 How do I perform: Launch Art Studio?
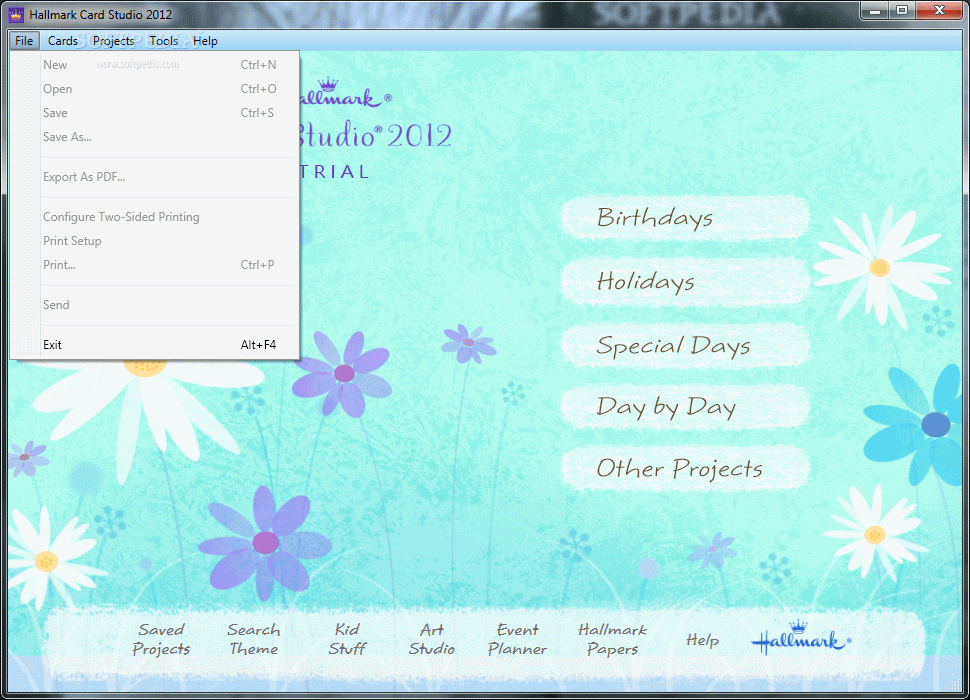point(432,639)
